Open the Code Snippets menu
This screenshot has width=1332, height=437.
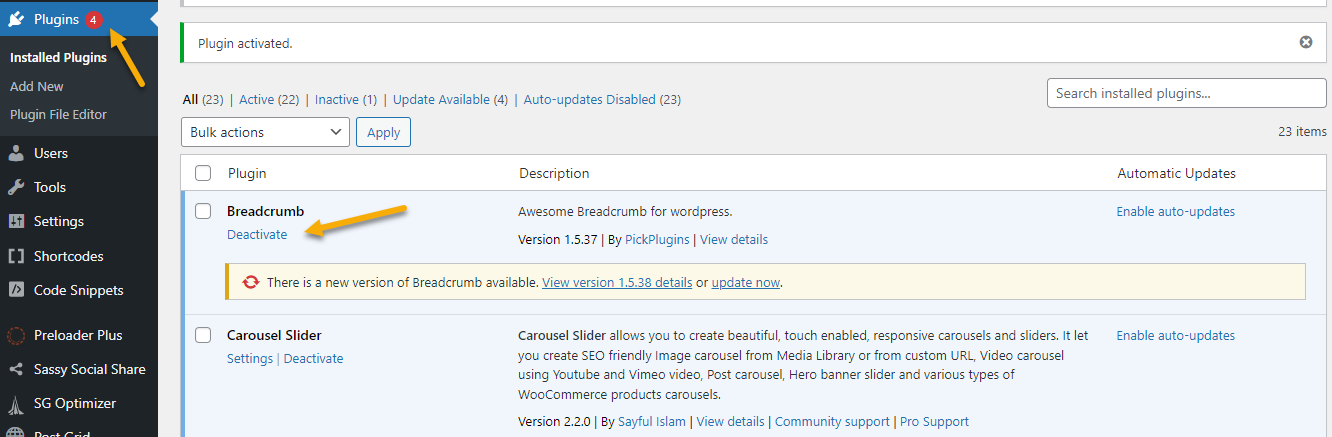coord(79,290)
